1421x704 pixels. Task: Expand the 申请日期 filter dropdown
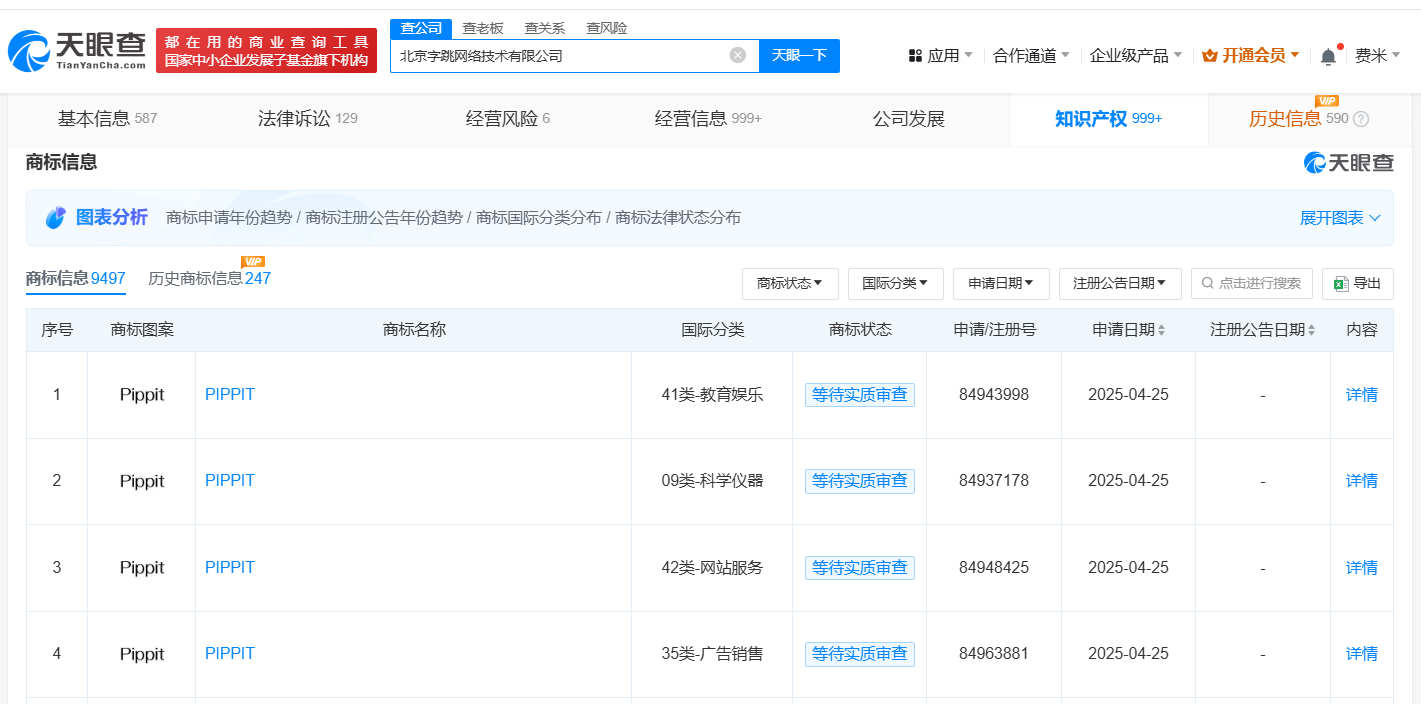[1000, 283]
